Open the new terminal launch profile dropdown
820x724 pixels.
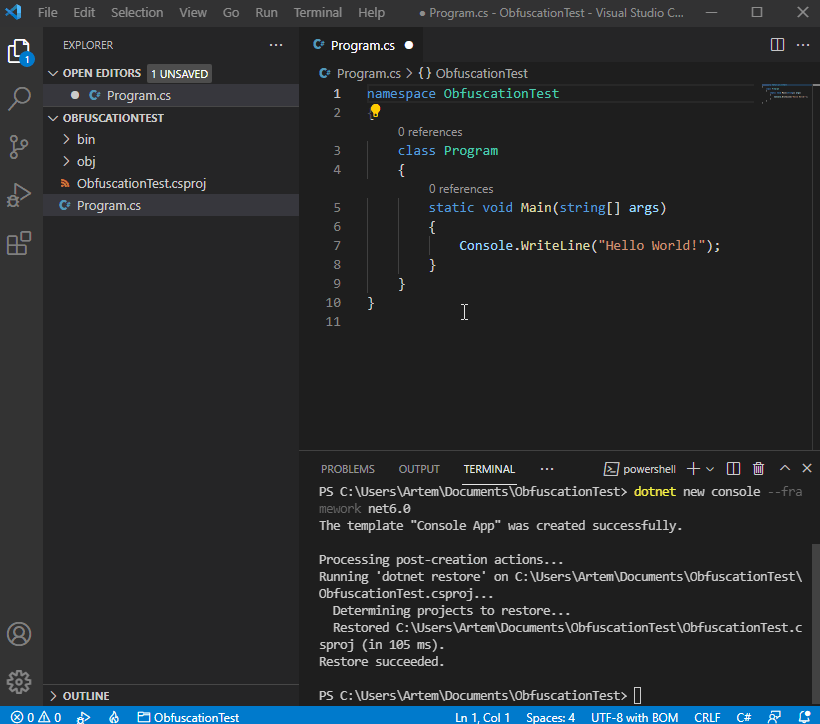711,469
